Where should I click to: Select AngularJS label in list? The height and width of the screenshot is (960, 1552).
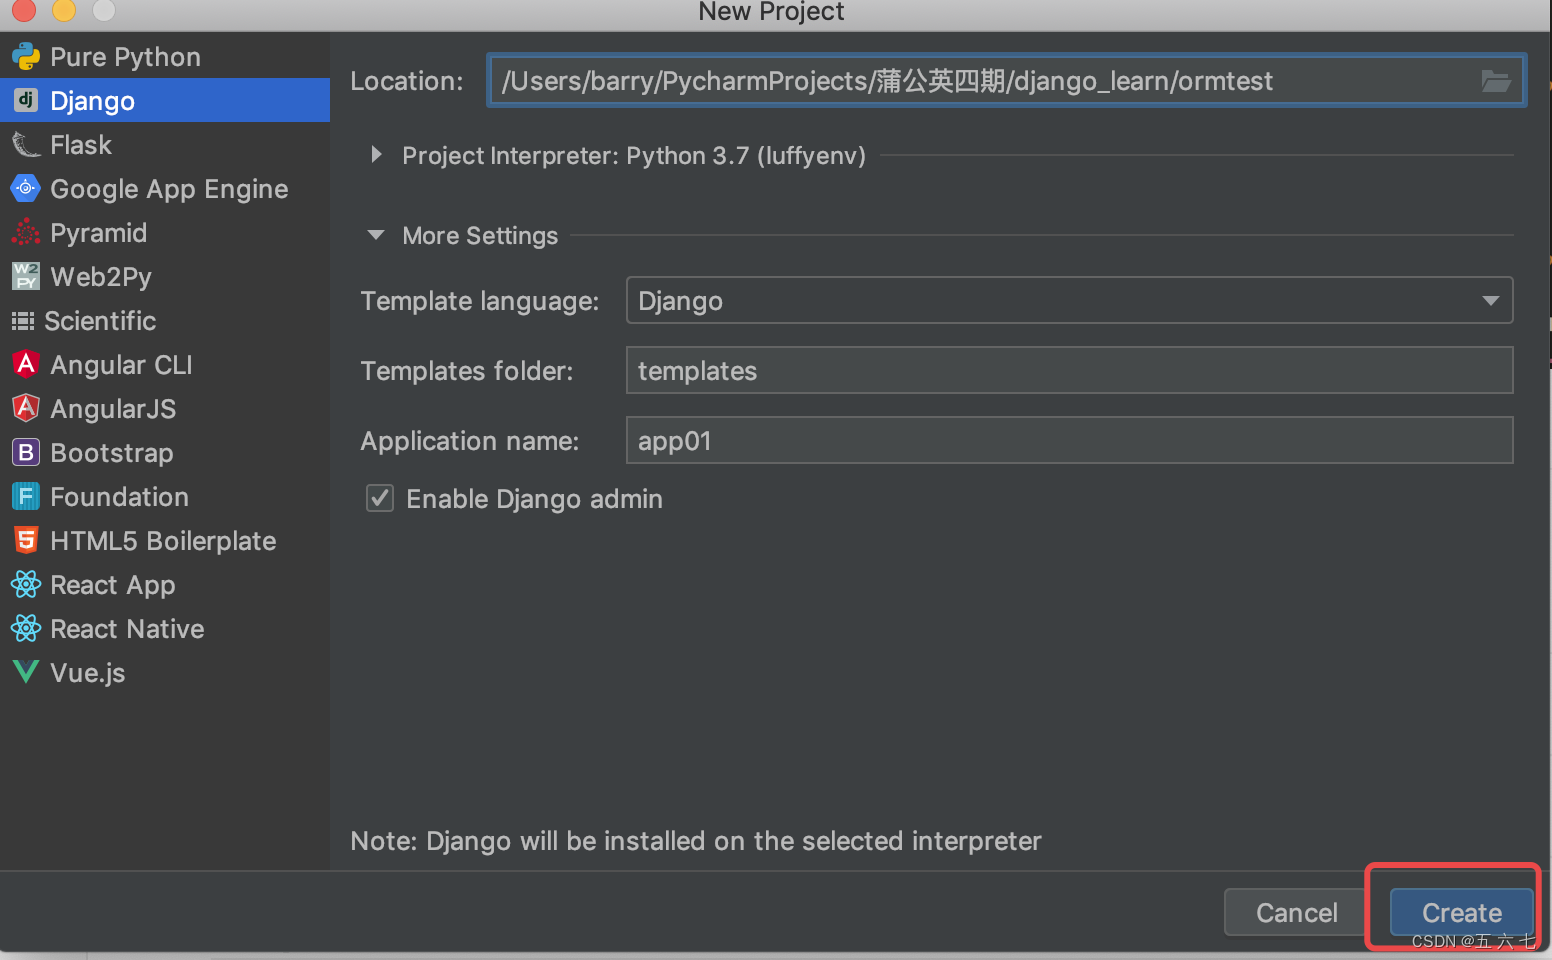pyautogui.click(x=113, y=409)
